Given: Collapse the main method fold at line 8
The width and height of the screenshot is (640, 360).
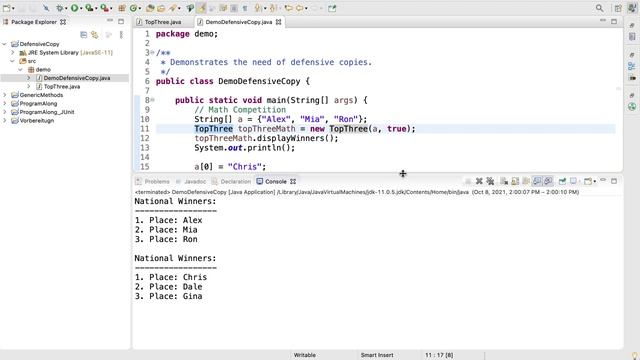Looking at the screenshot, I should click(x=152, y=100).
